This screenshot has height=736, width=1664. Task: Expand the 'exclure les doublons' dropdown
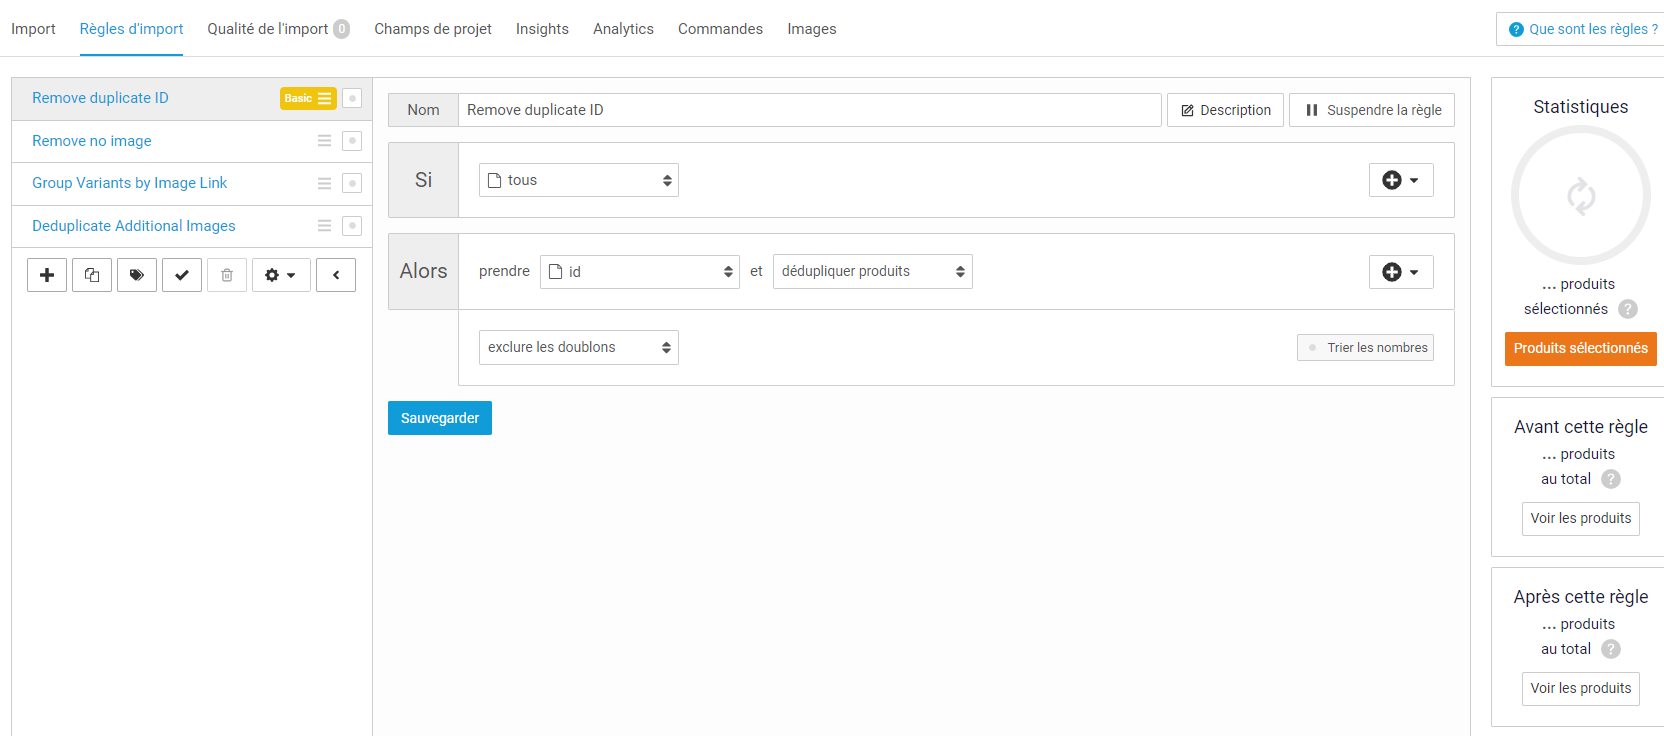click(578, 348)
